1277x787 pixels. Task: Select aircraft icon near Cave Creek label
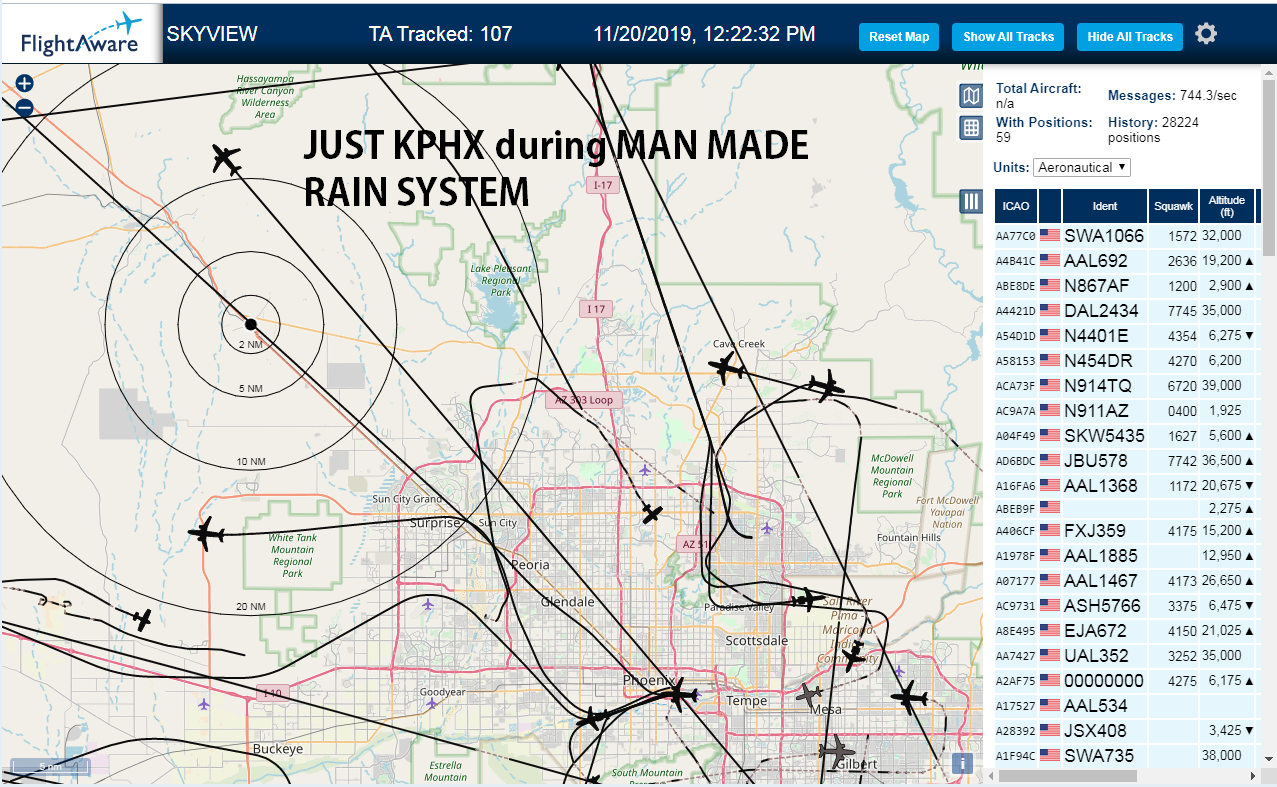[x=727, y=368]
